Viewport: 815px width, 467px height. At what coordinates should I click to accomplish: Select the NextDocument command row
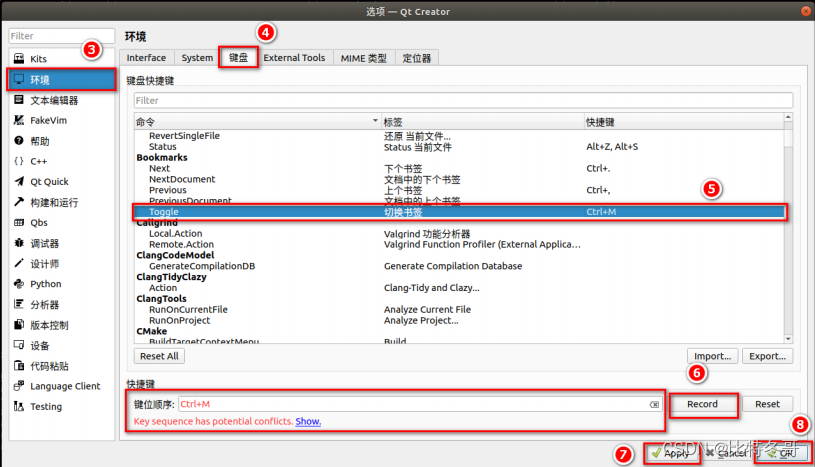(459, 179)
